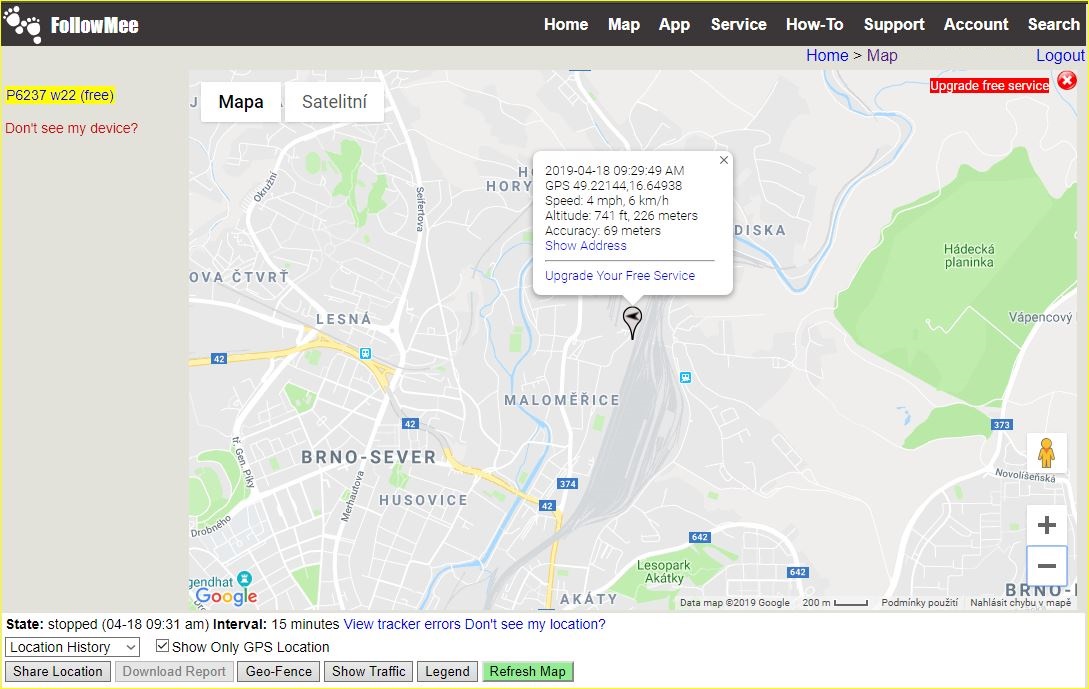This screenshot has height=689, width=1089.
Task: Open the Home menu item
Action: click(x=566, y=24)
